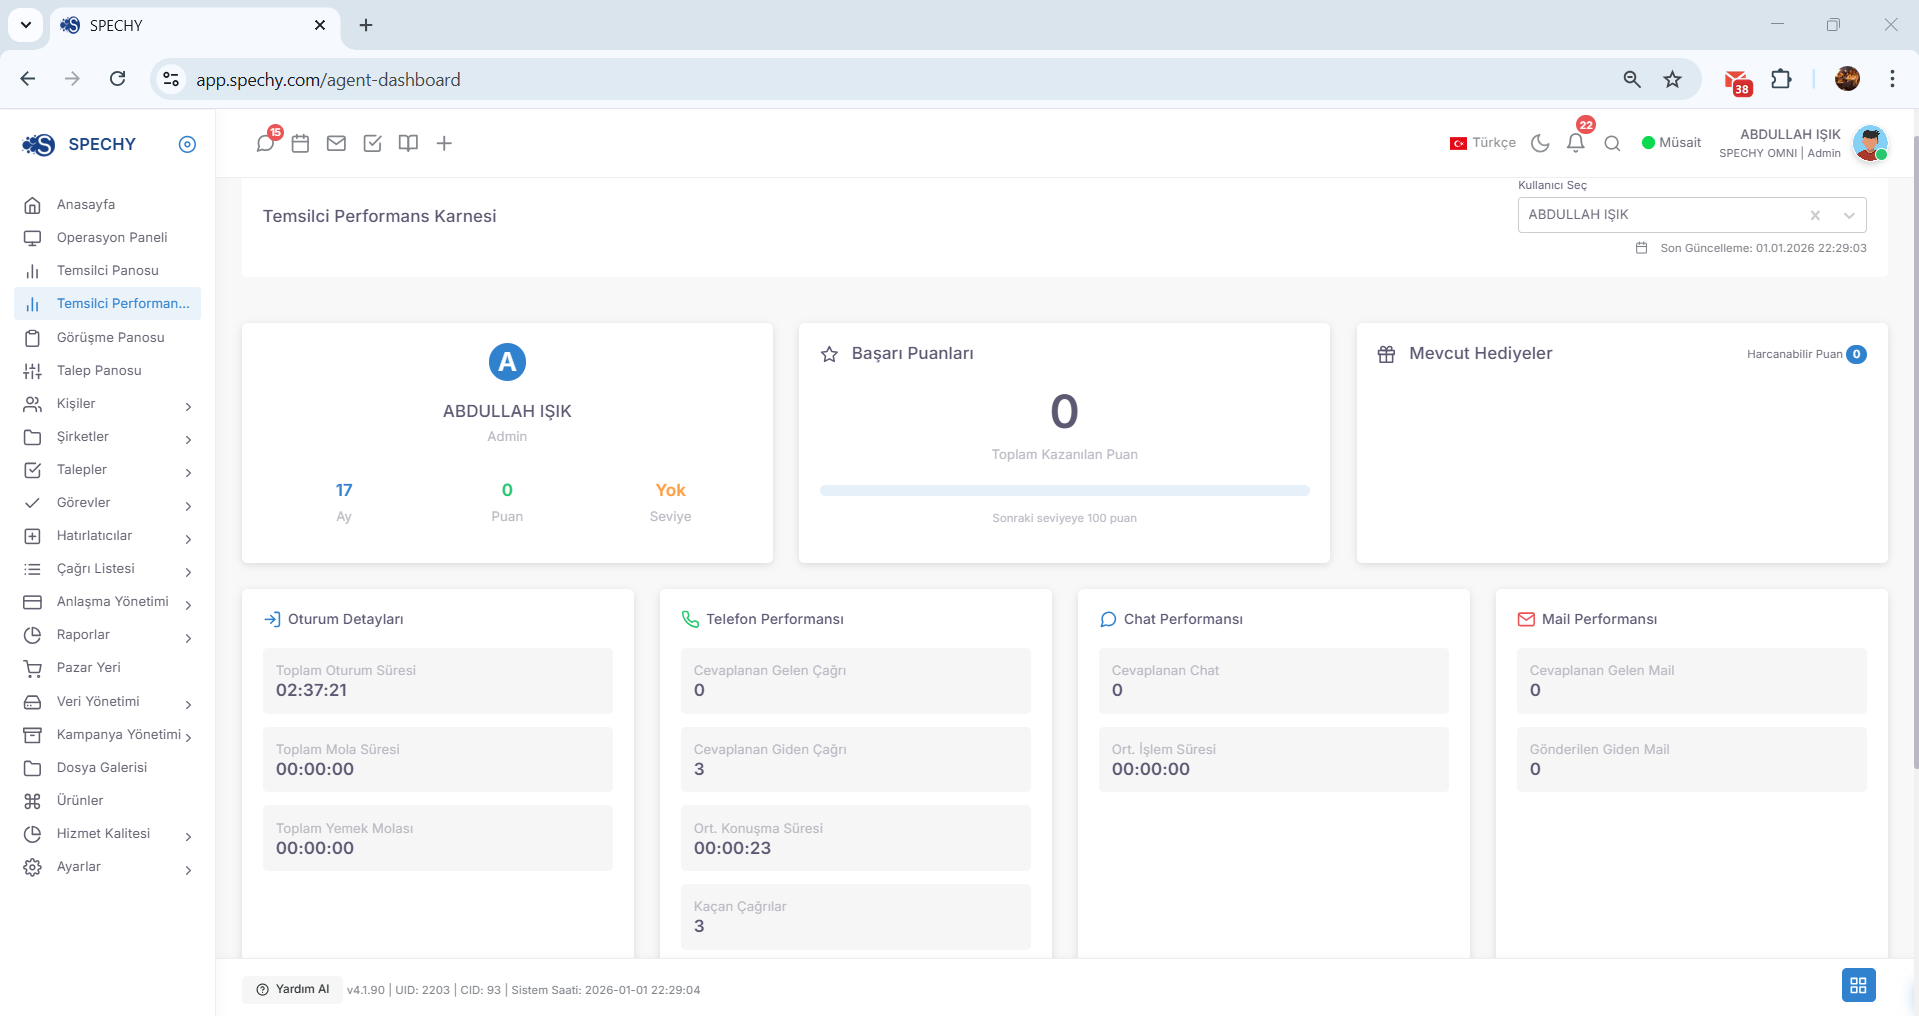Click Chat Performansı bubble icon
This screenshot has width=1919, height=1016.
coord(1108,619)
